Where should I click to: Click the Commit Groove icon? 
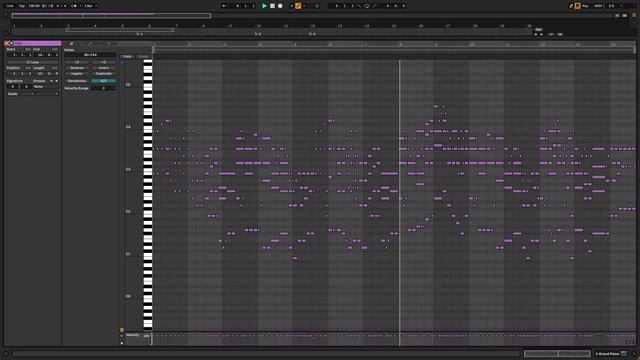(x=56, y=81)
